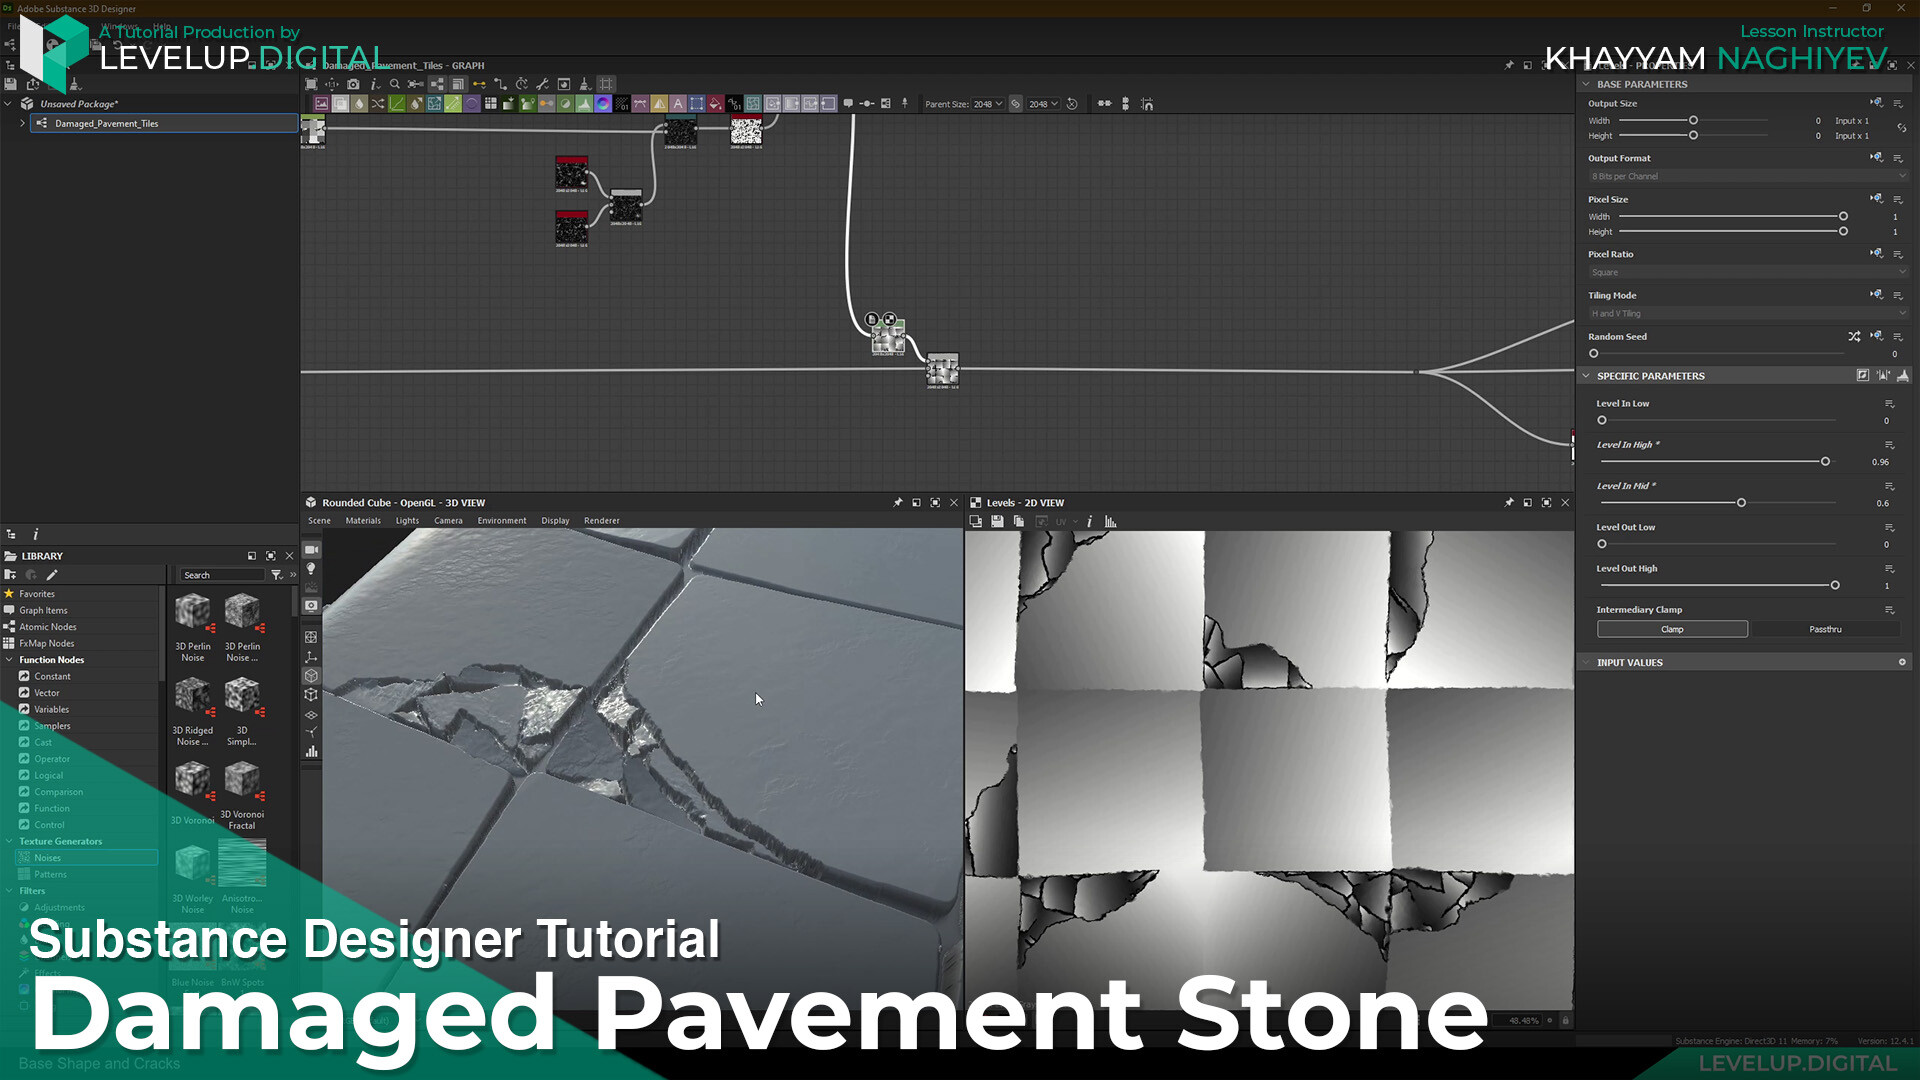
Task: Enable grid snapping in the graph toolbar
Action: [x=606, y=84]
